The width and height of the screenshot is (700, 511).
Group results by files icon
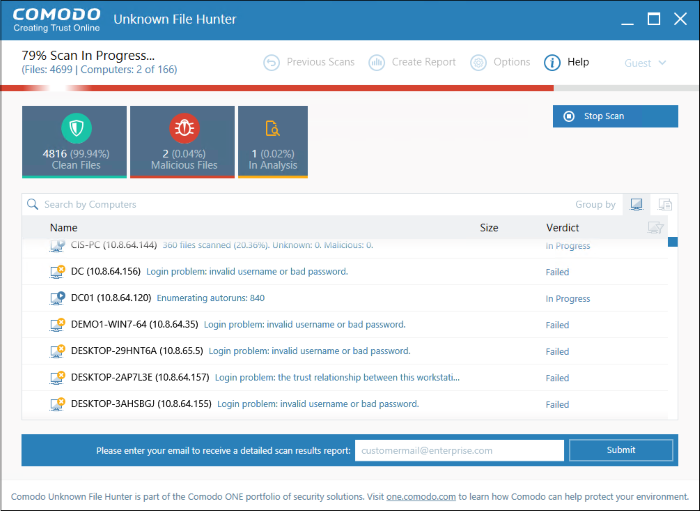tap(665, 204)
